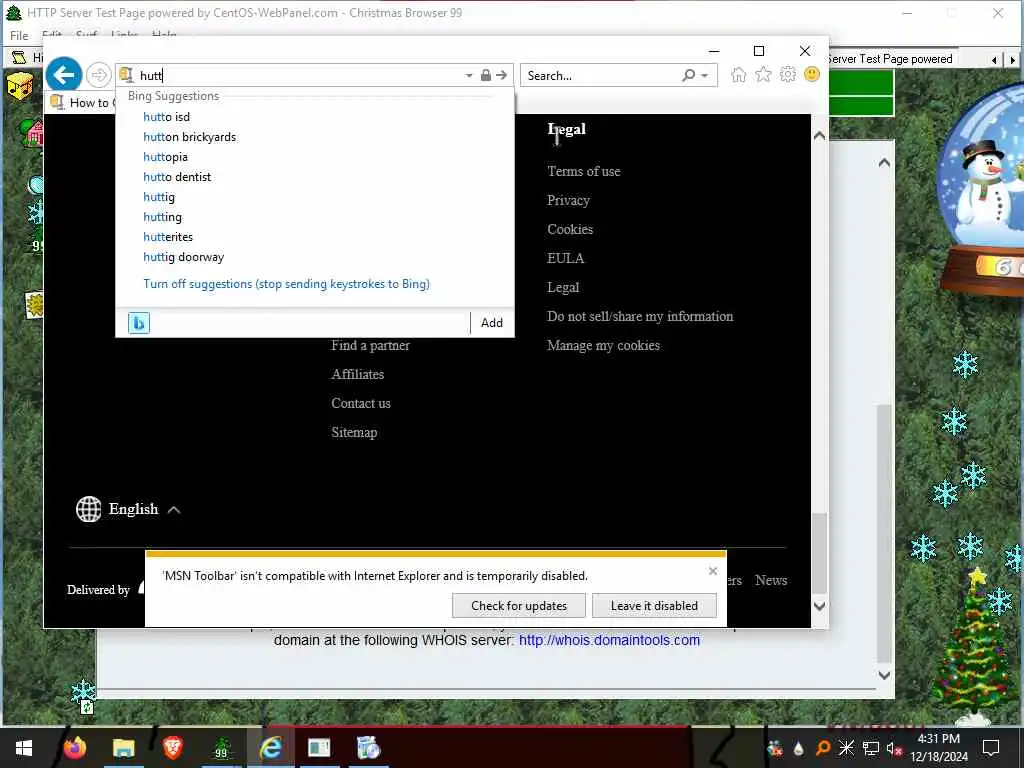Click the smiley feedback icon
The height and width of the screenshot is (768, 1024).
point(812,74)
